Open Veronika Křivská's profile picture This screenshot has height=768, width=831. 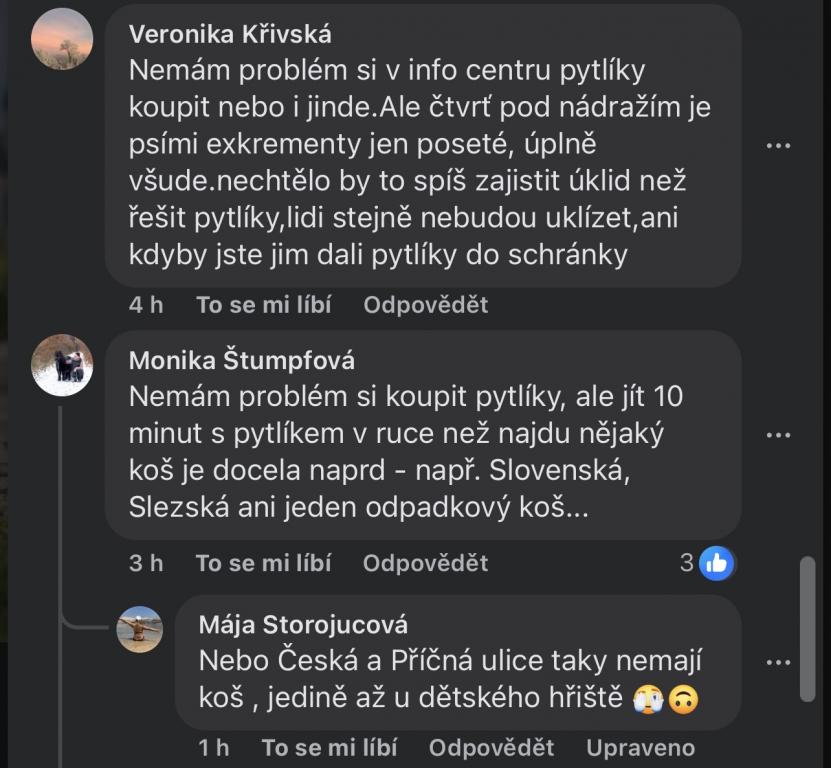click(62, 39)
